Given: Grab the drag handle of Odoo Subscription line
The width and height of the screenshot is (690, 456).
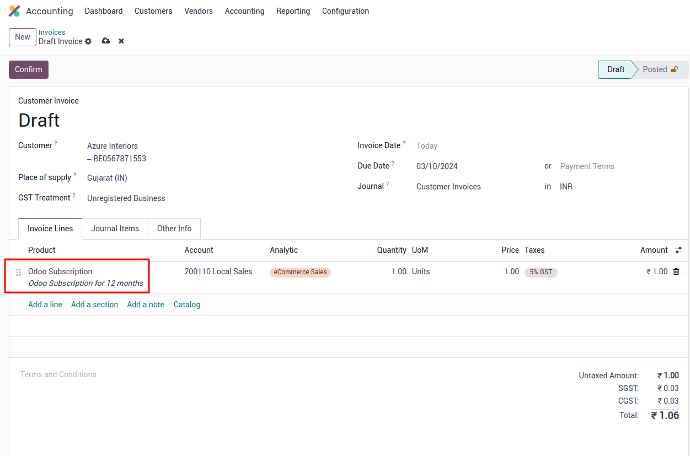Looking at the screenshot, I should [18, 272].
